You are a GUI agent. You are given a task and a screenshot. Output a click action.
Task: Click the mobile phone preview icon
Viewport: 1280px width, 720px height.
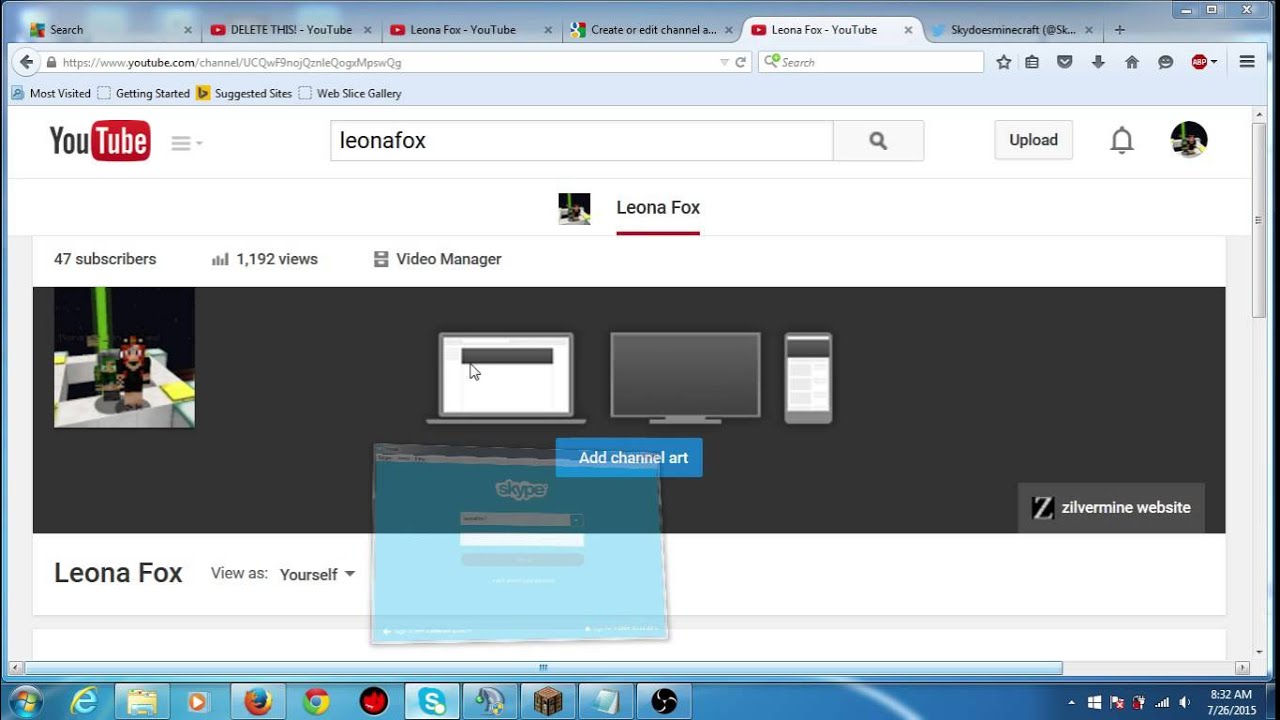(x=808, y=378)
